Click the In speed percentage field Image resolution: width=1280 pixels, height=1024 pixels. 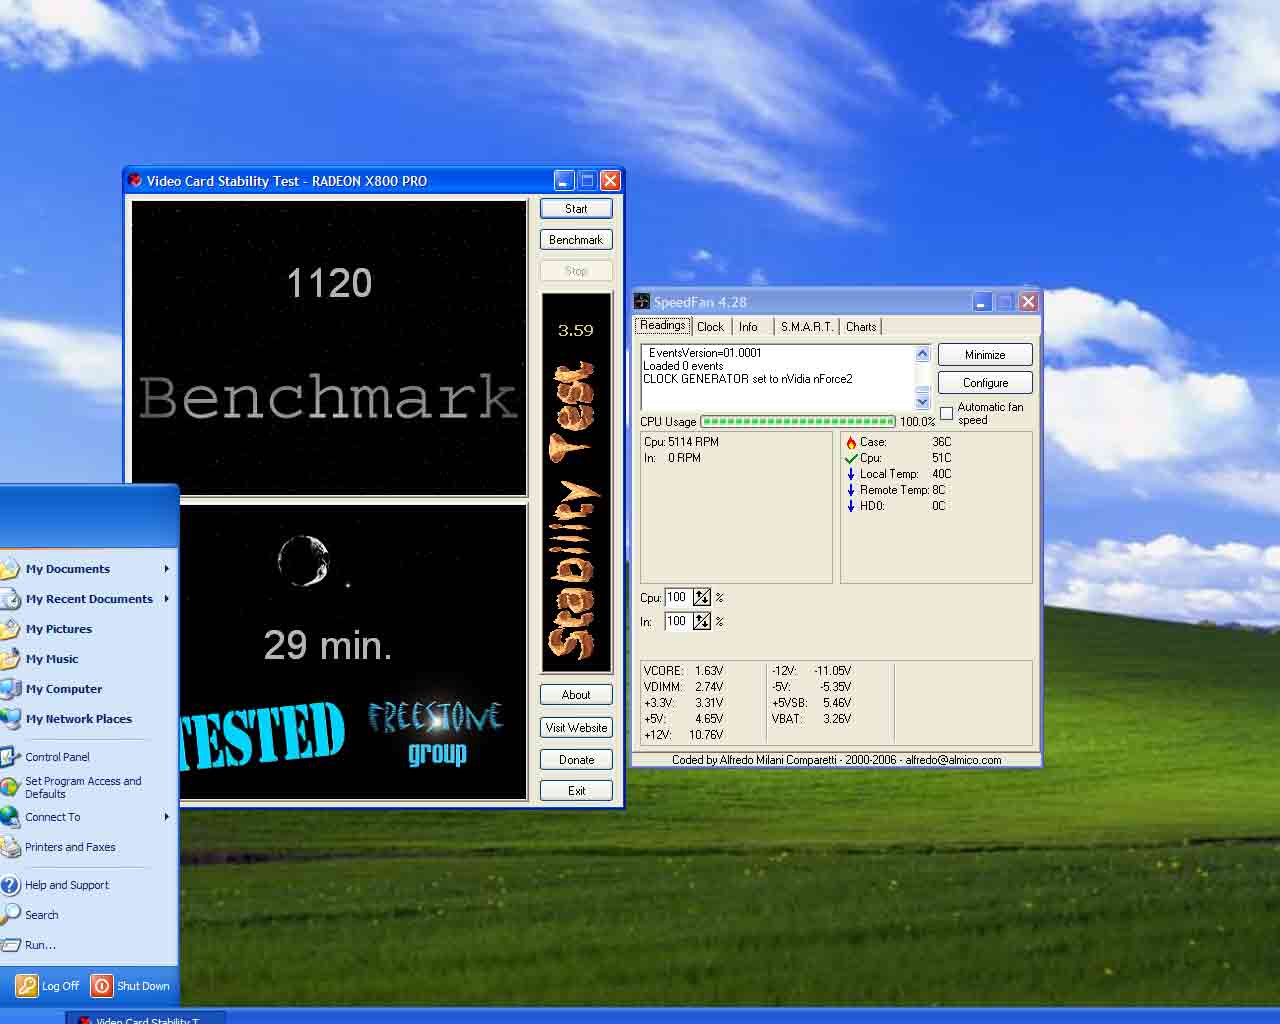[678, 621]
